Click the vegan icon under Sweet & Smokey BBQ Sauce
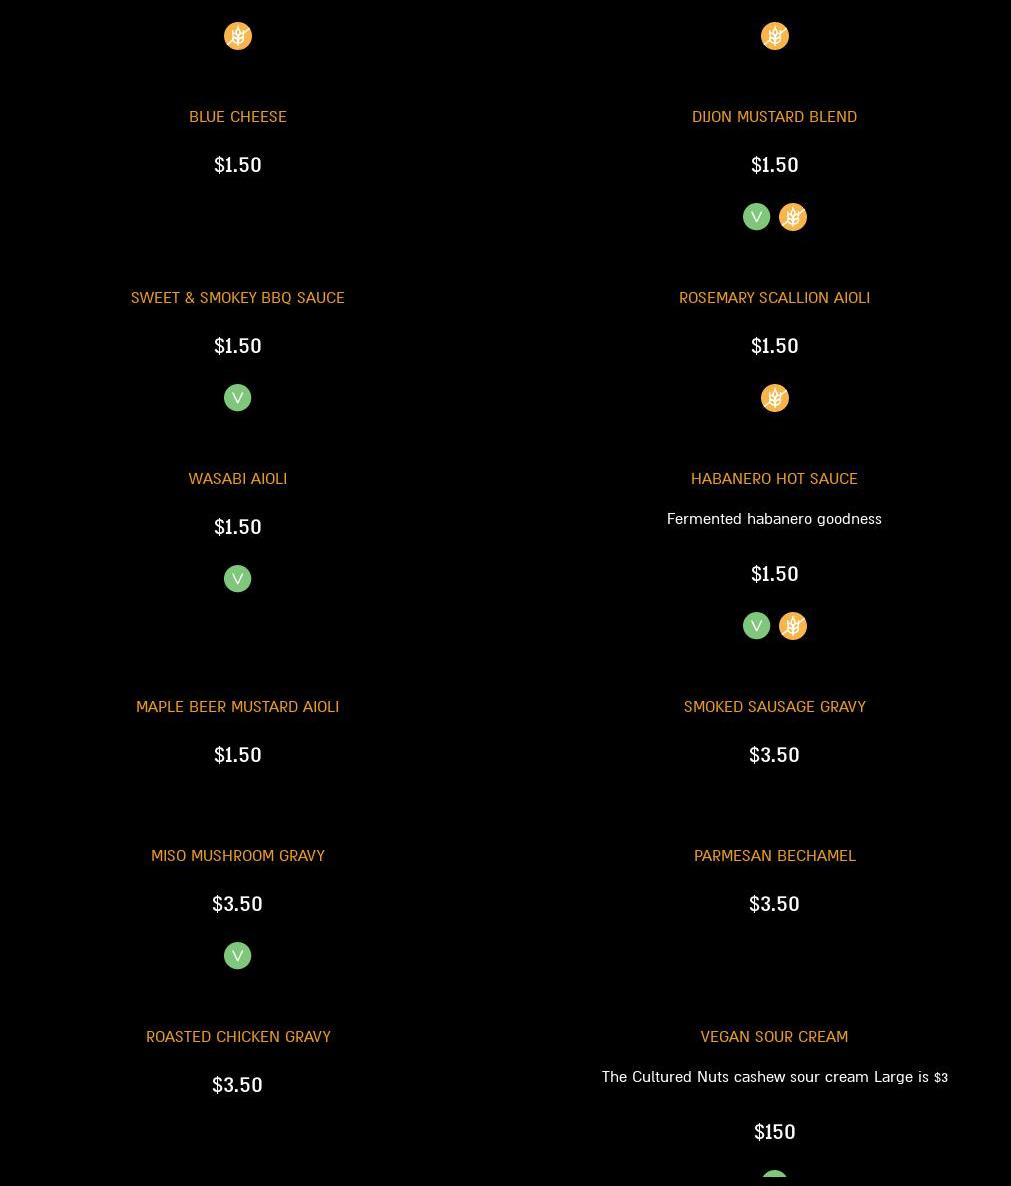Viewport: 1011px width, 1186px height. (237, 398)
